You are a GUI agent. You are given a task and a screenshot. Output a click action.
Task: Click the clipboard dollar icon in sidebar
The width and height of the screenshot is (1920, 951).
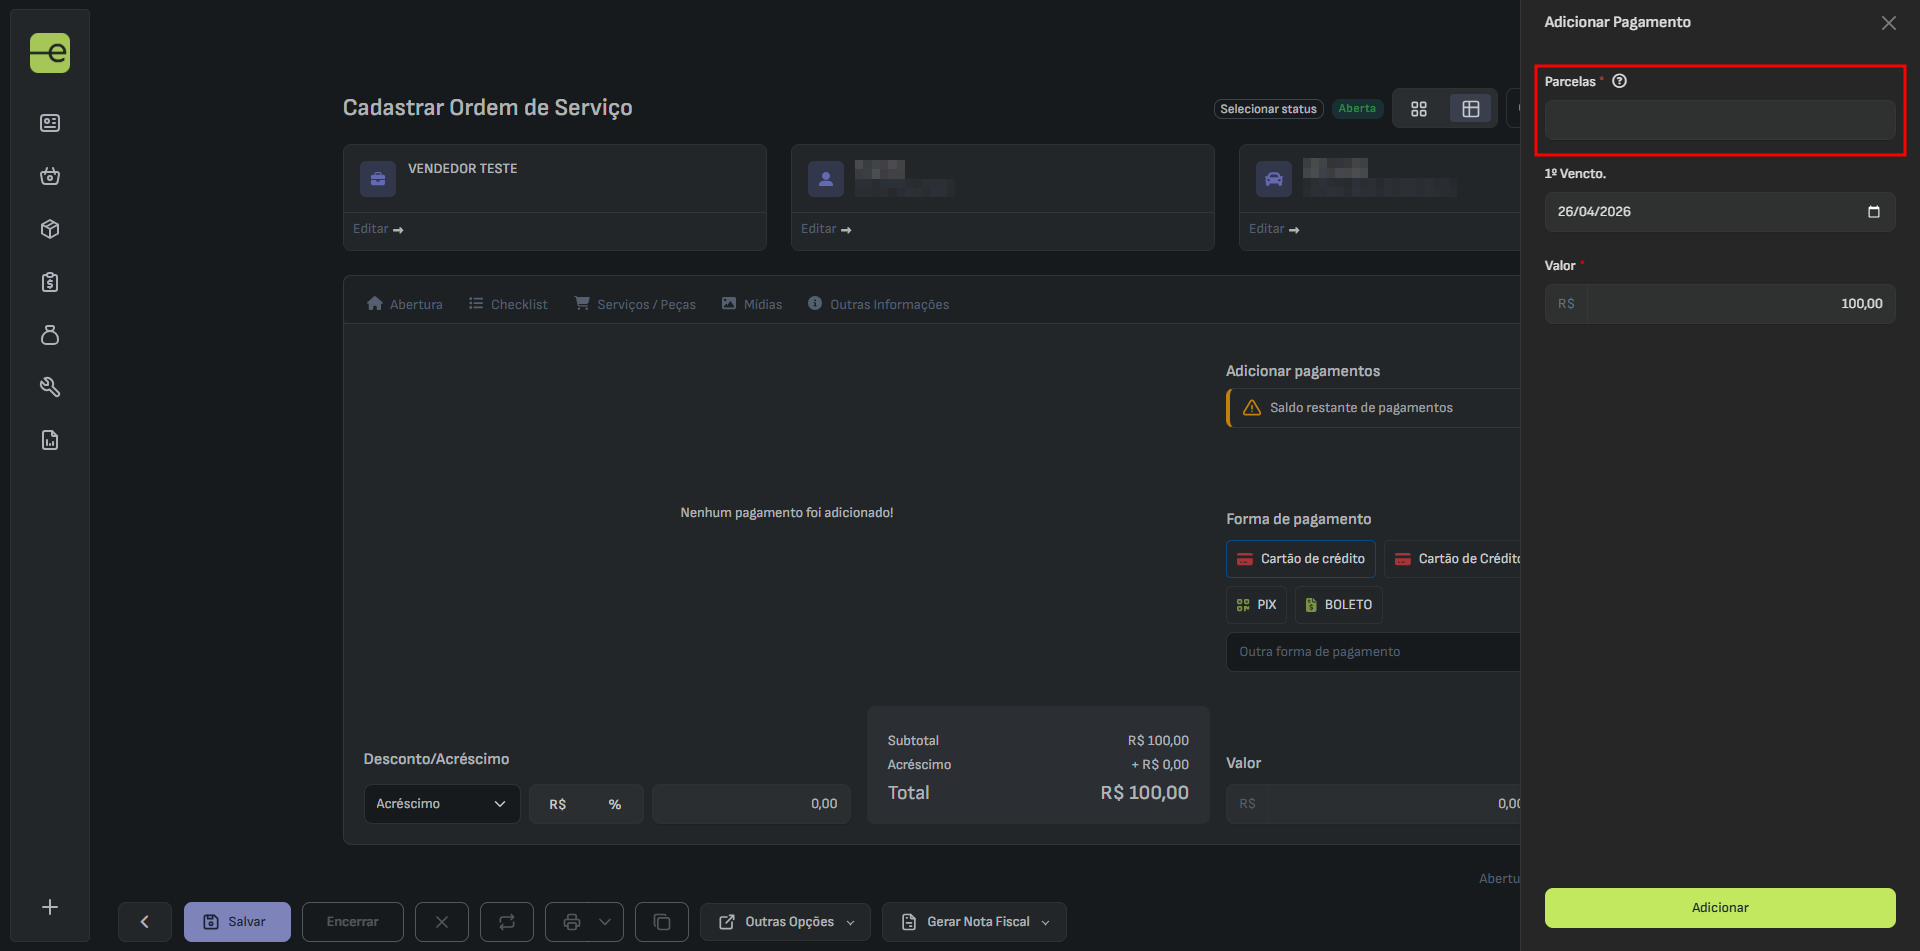click(50, 282)
